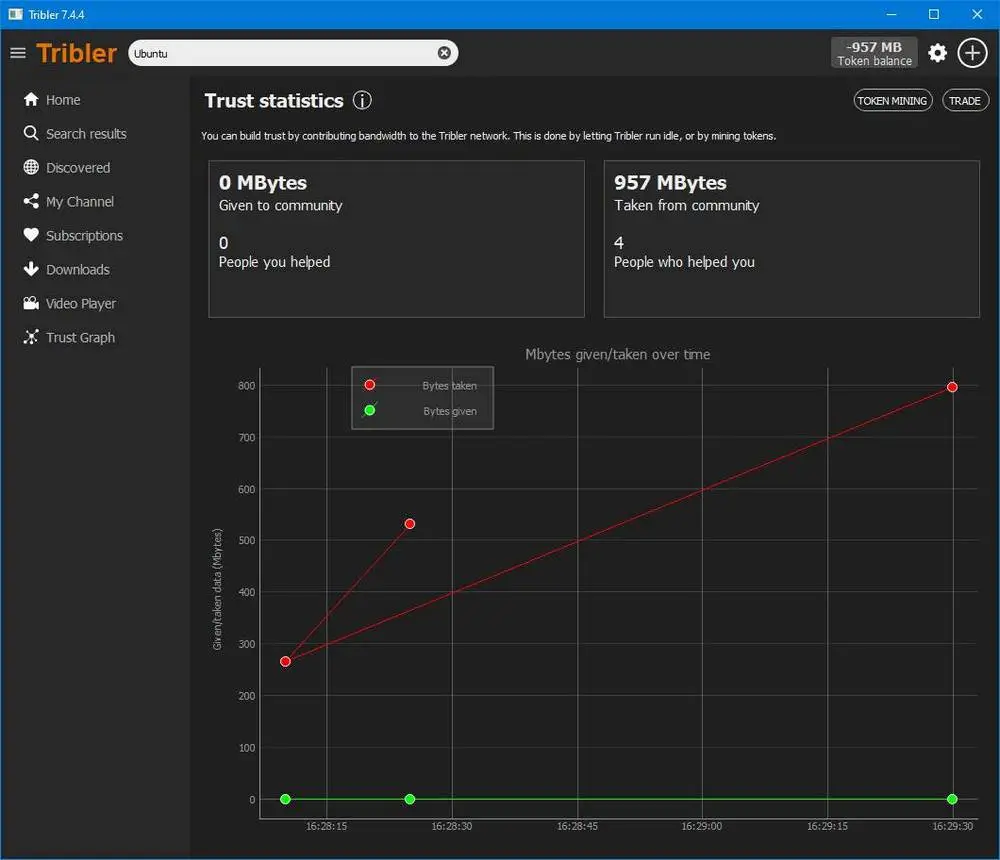Click the People who helped you label
The width and height of the screenshot is (1000, 860).
click(684, 262)
